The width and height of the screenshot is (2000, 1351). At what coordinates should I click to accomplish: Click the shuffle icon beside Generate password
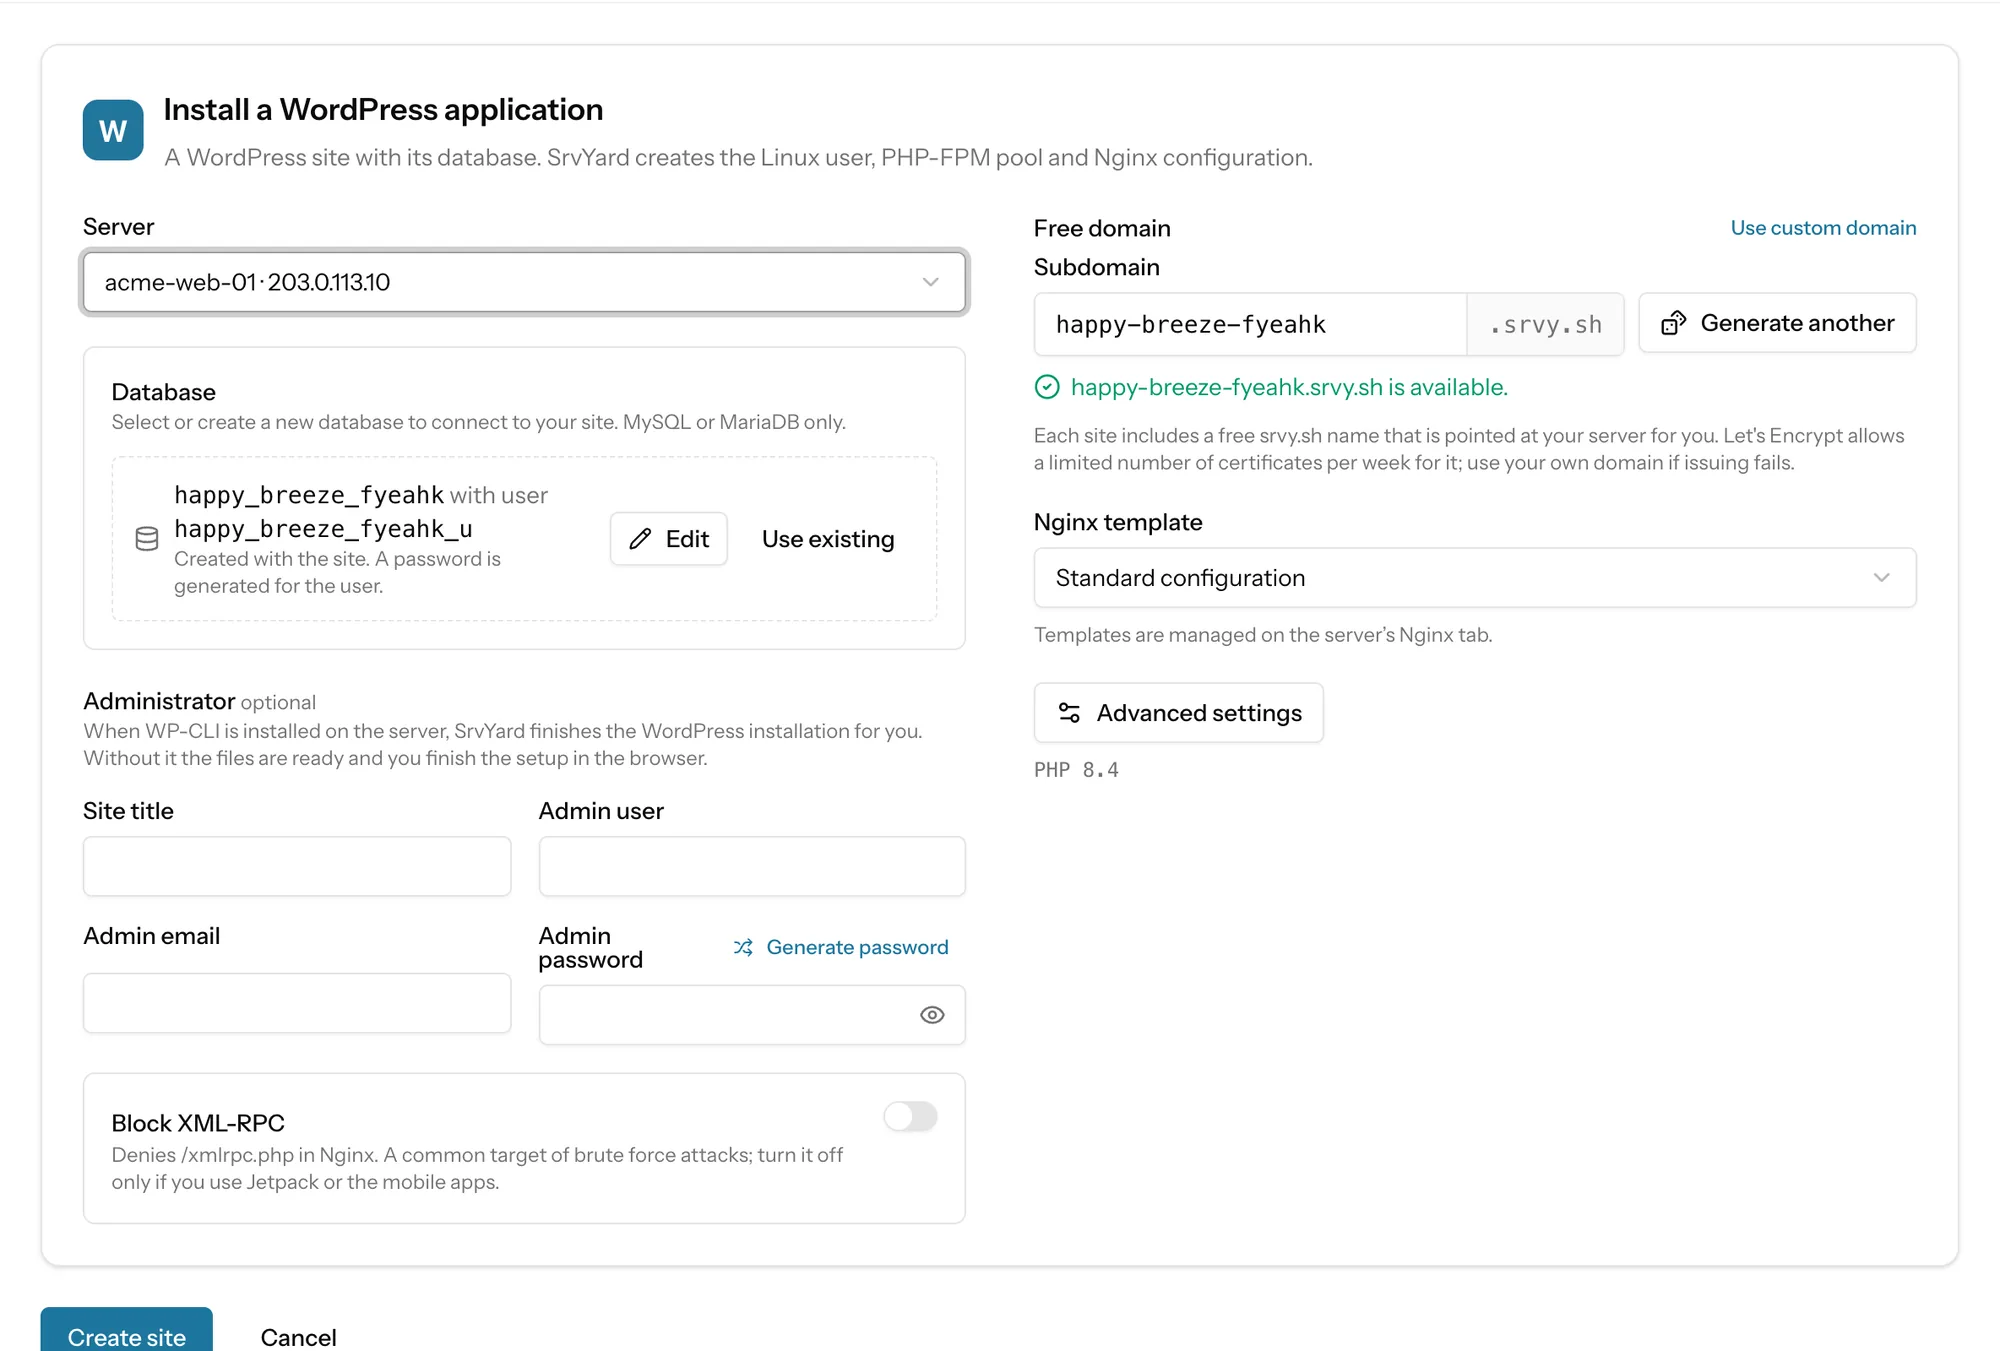(x=743, y=947)
